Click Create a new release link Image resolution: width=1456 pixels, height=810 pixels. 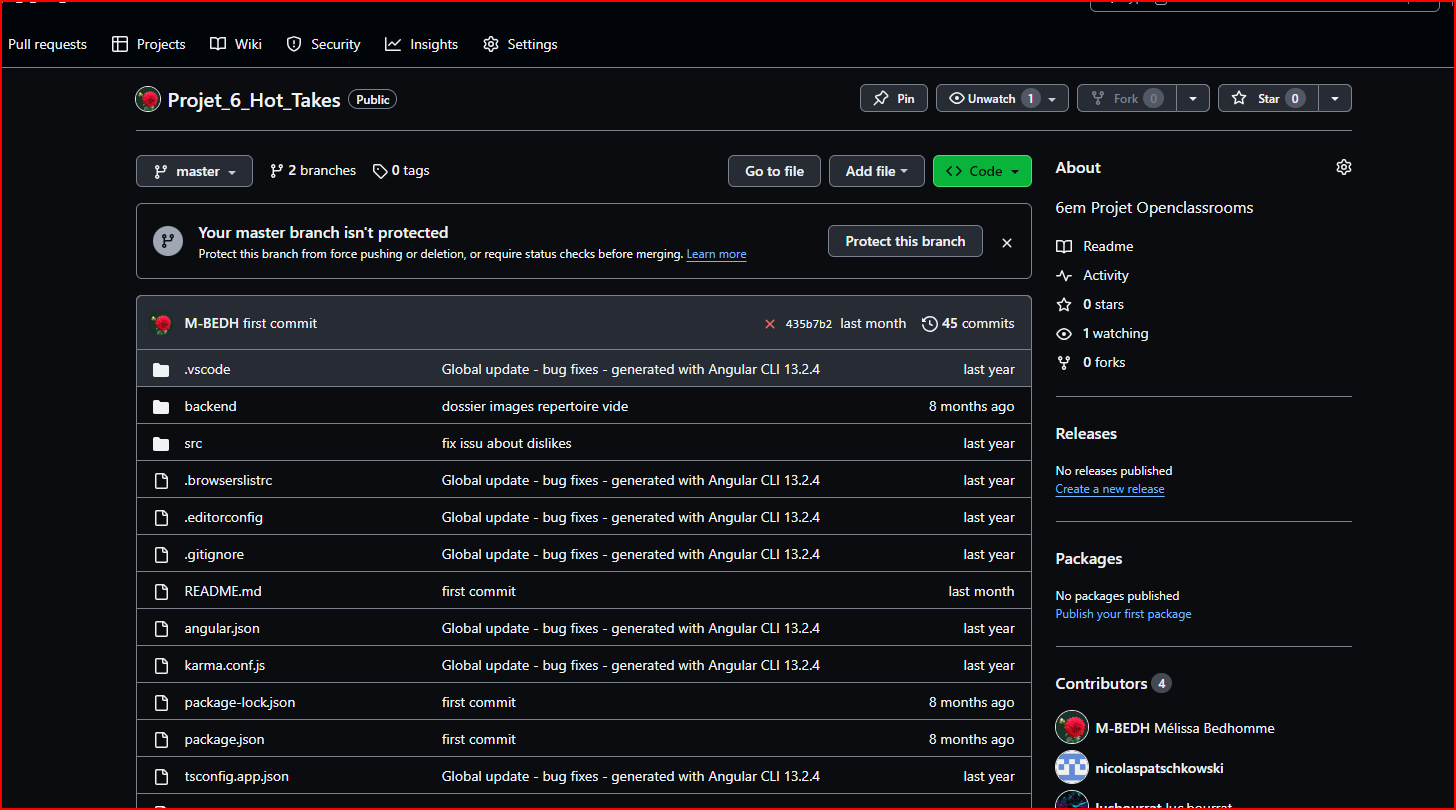click(1109, 489)
